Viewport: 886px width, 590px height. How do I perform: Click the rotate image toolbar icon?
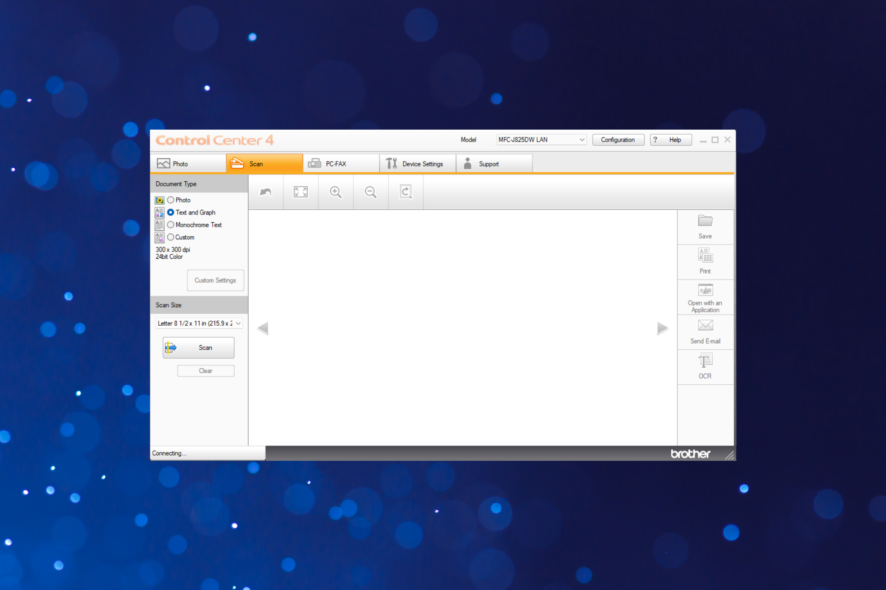406,192
